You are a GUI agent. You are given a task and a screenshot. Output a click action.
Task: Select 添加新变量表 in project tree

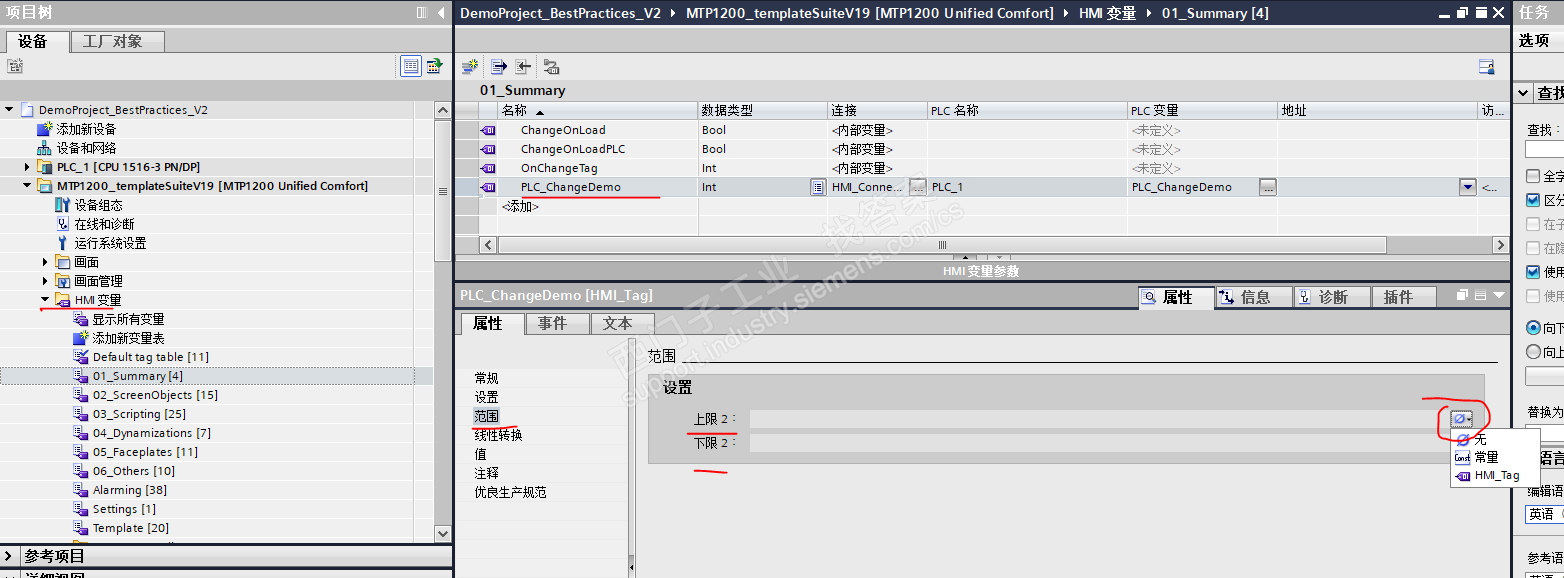tap(128, 338)
